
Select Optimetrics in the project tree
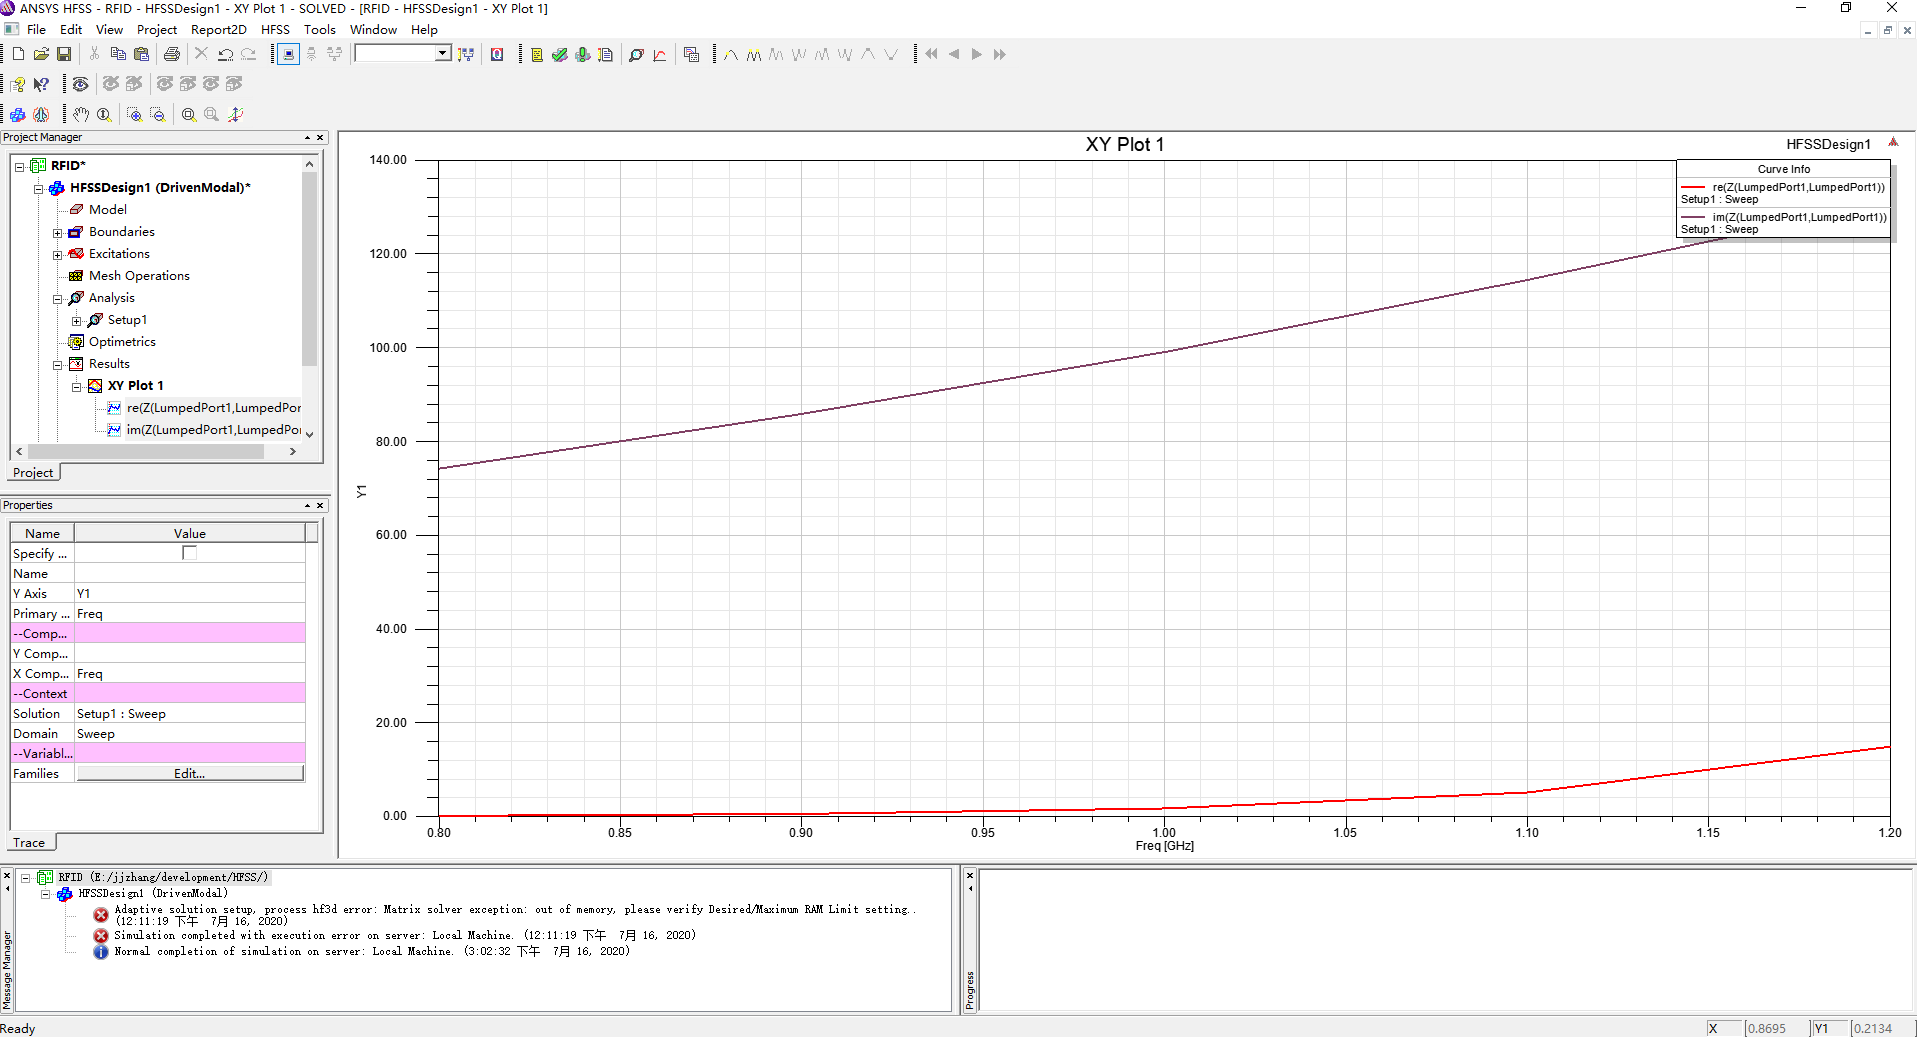click(122, 342)
